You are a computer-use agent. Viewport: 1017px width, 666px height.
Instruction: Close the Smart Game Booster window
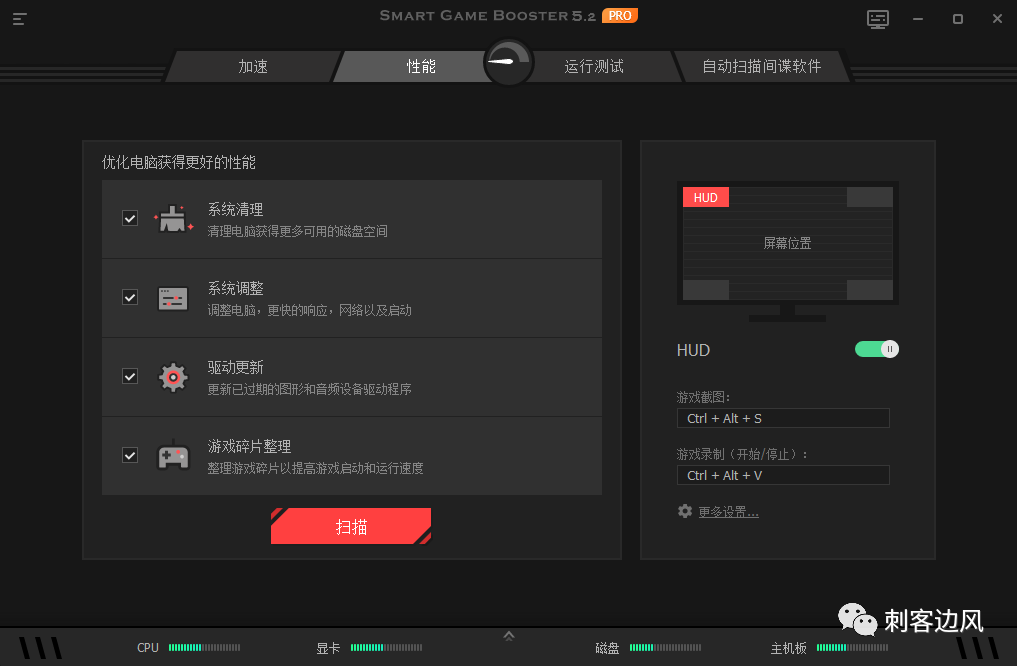coord(998,19)
